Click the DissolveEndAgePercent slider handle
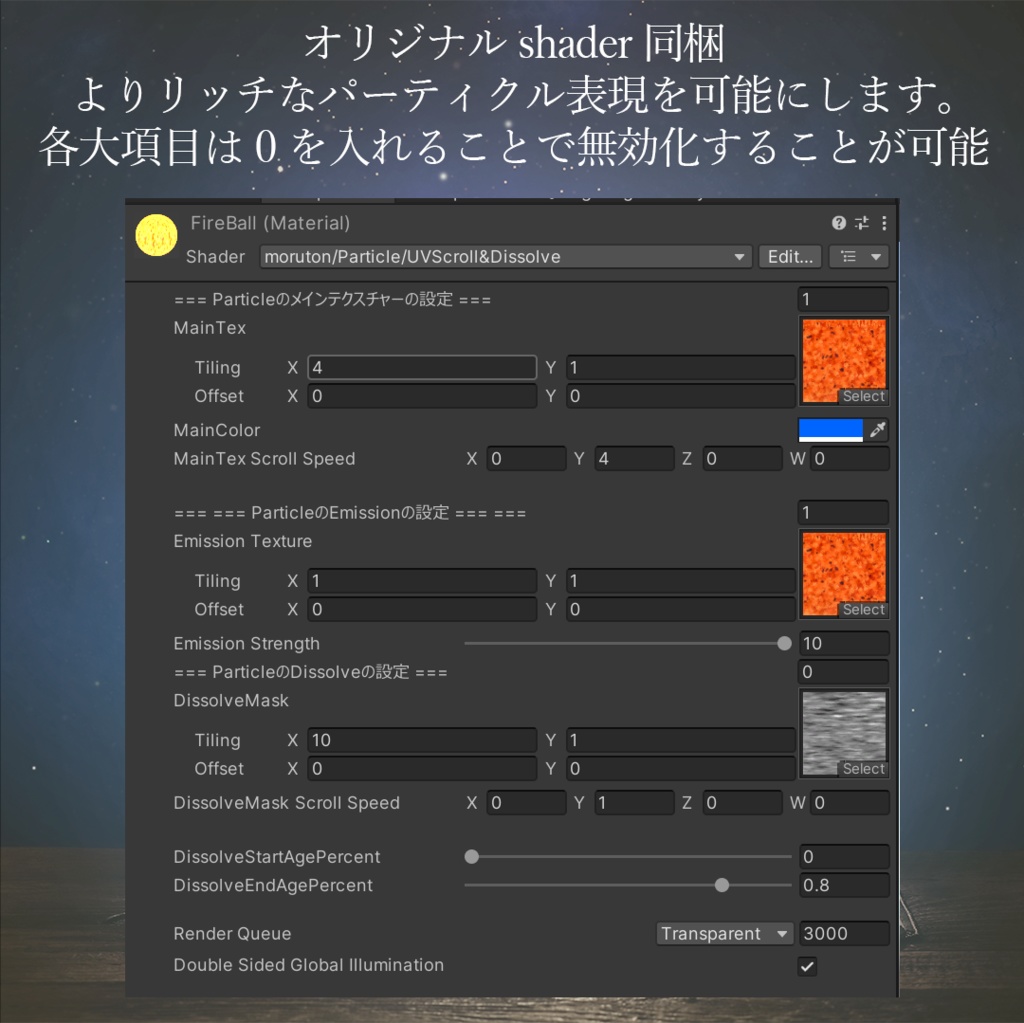The height and width of the screenshot is (1023, 1024). (x=722, y=885)
